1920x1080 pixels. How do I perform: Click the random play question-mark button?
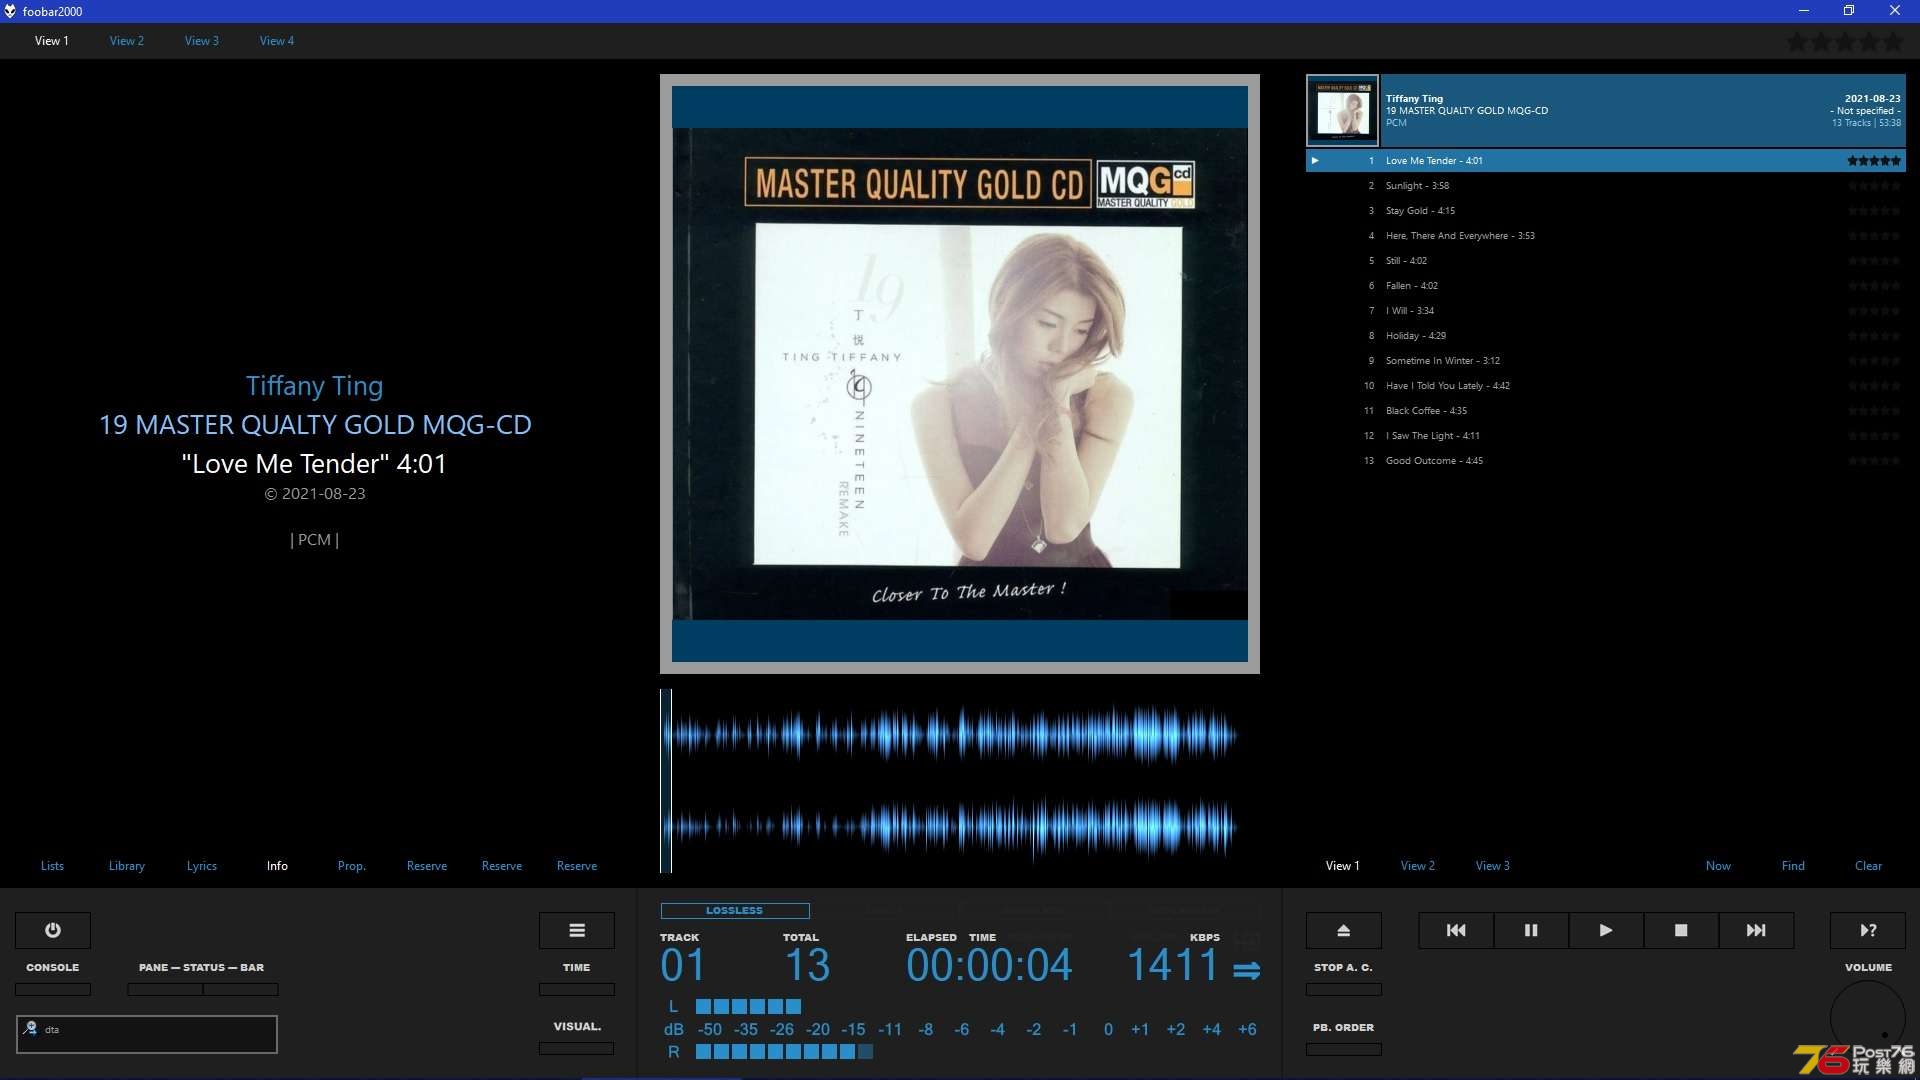pyautogui.click(x=1868, y=930)
